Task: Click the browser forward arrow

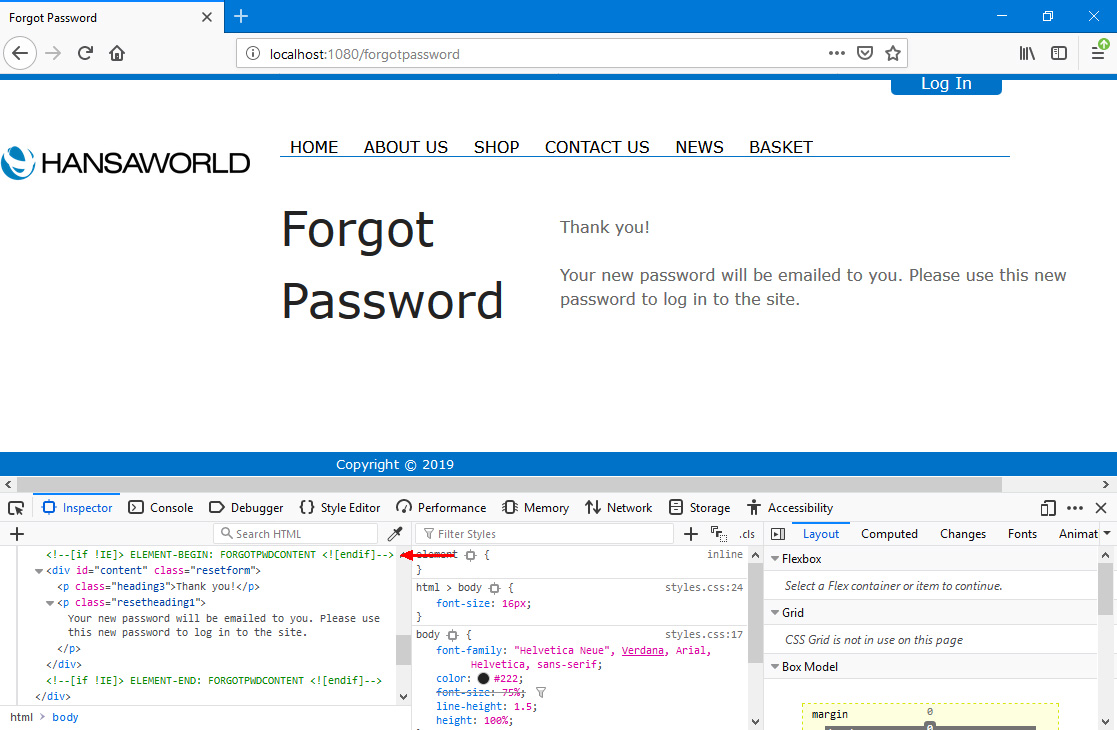Action: [53, 53]
